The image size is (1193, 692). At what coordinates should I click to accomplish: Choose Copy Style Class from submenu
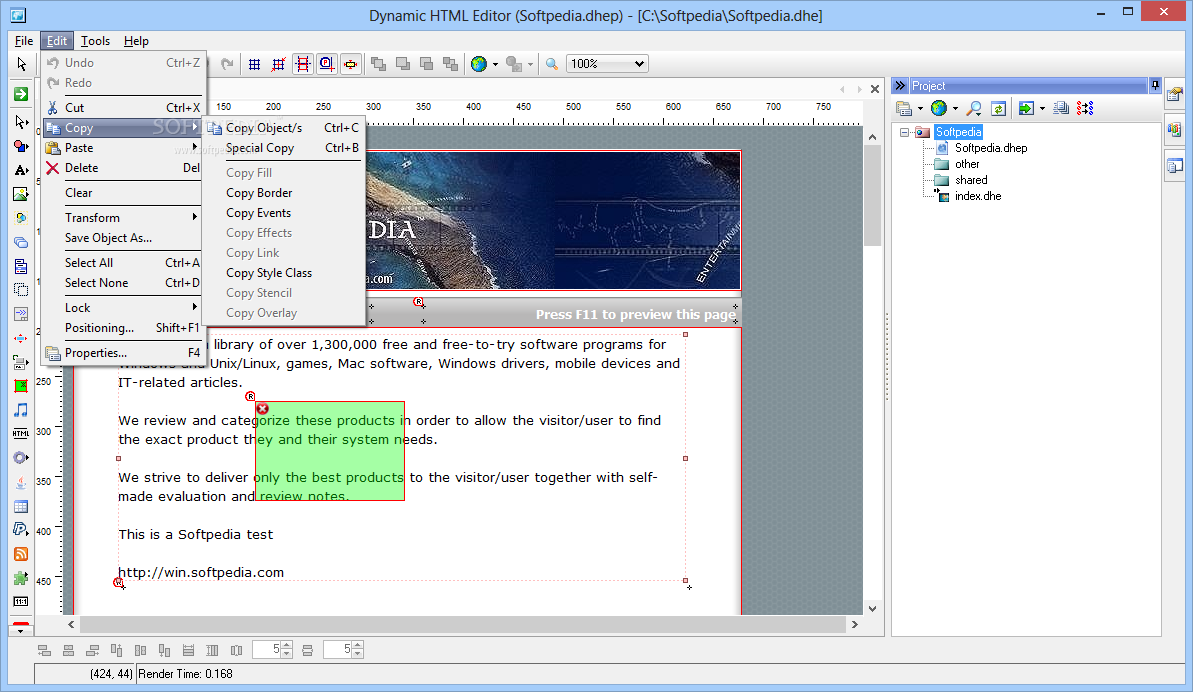click(x=284, y=273)
